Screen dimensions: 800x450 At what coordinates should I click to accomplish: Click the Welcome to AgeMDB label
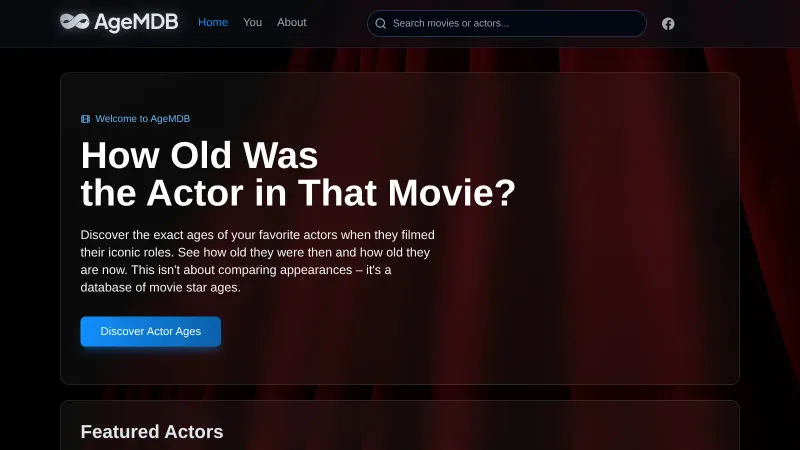point(142,119)
